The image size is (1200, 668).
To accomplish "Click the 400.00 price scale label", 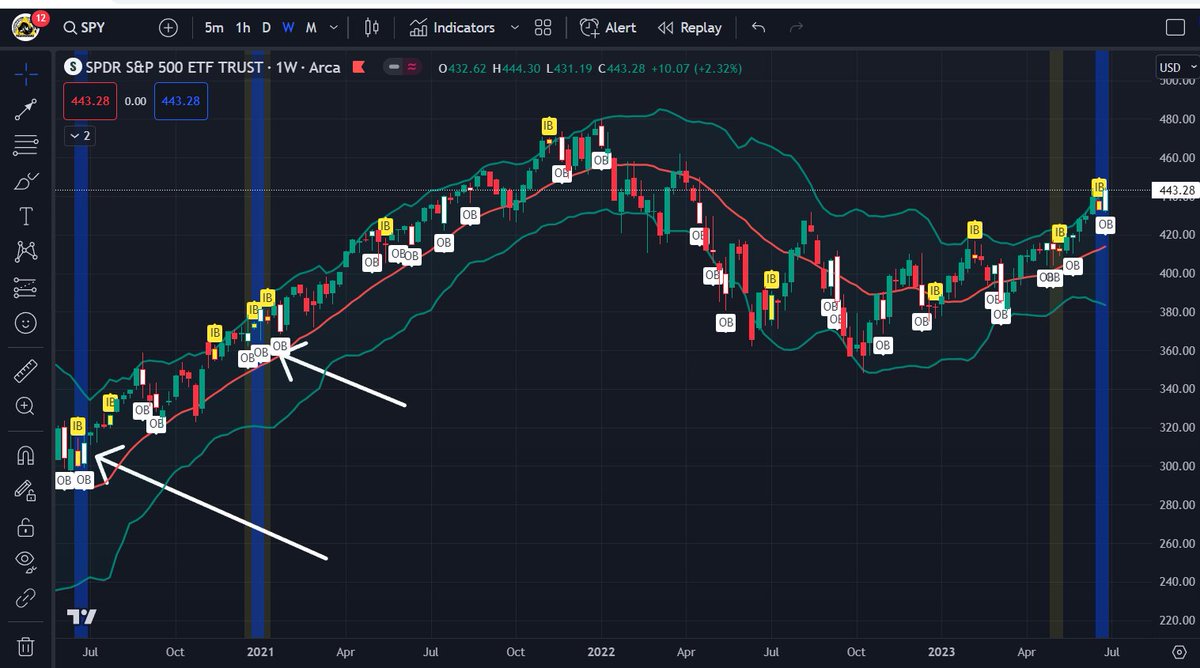I will pyautogui.click(x=1177, y=273).
